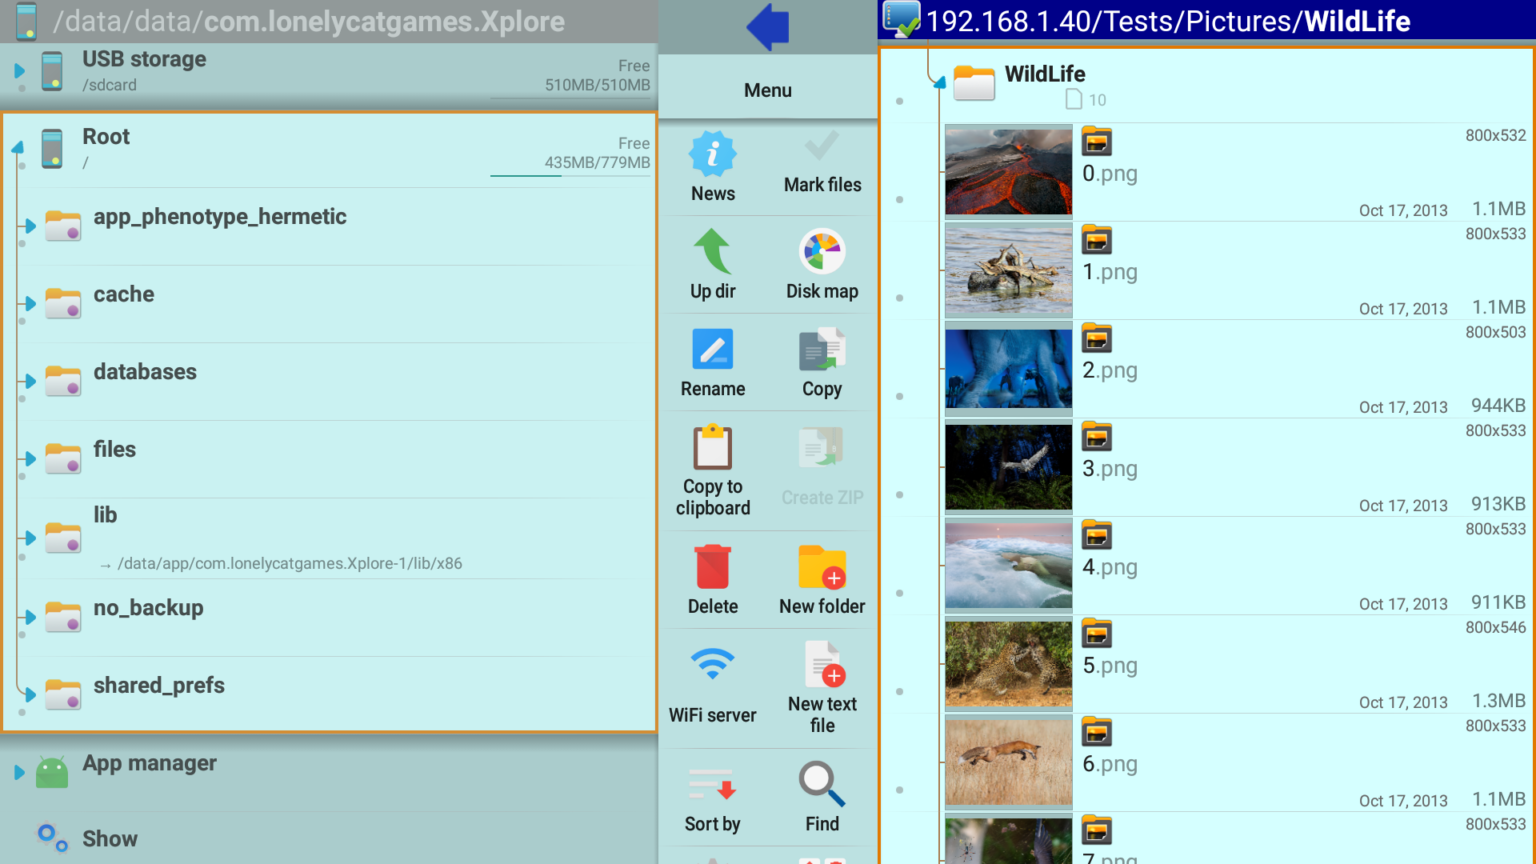This screenshot has height=864, width=1536.
Task: Open the 5.png leopard thumbnail
Action: click(1008, 663)
